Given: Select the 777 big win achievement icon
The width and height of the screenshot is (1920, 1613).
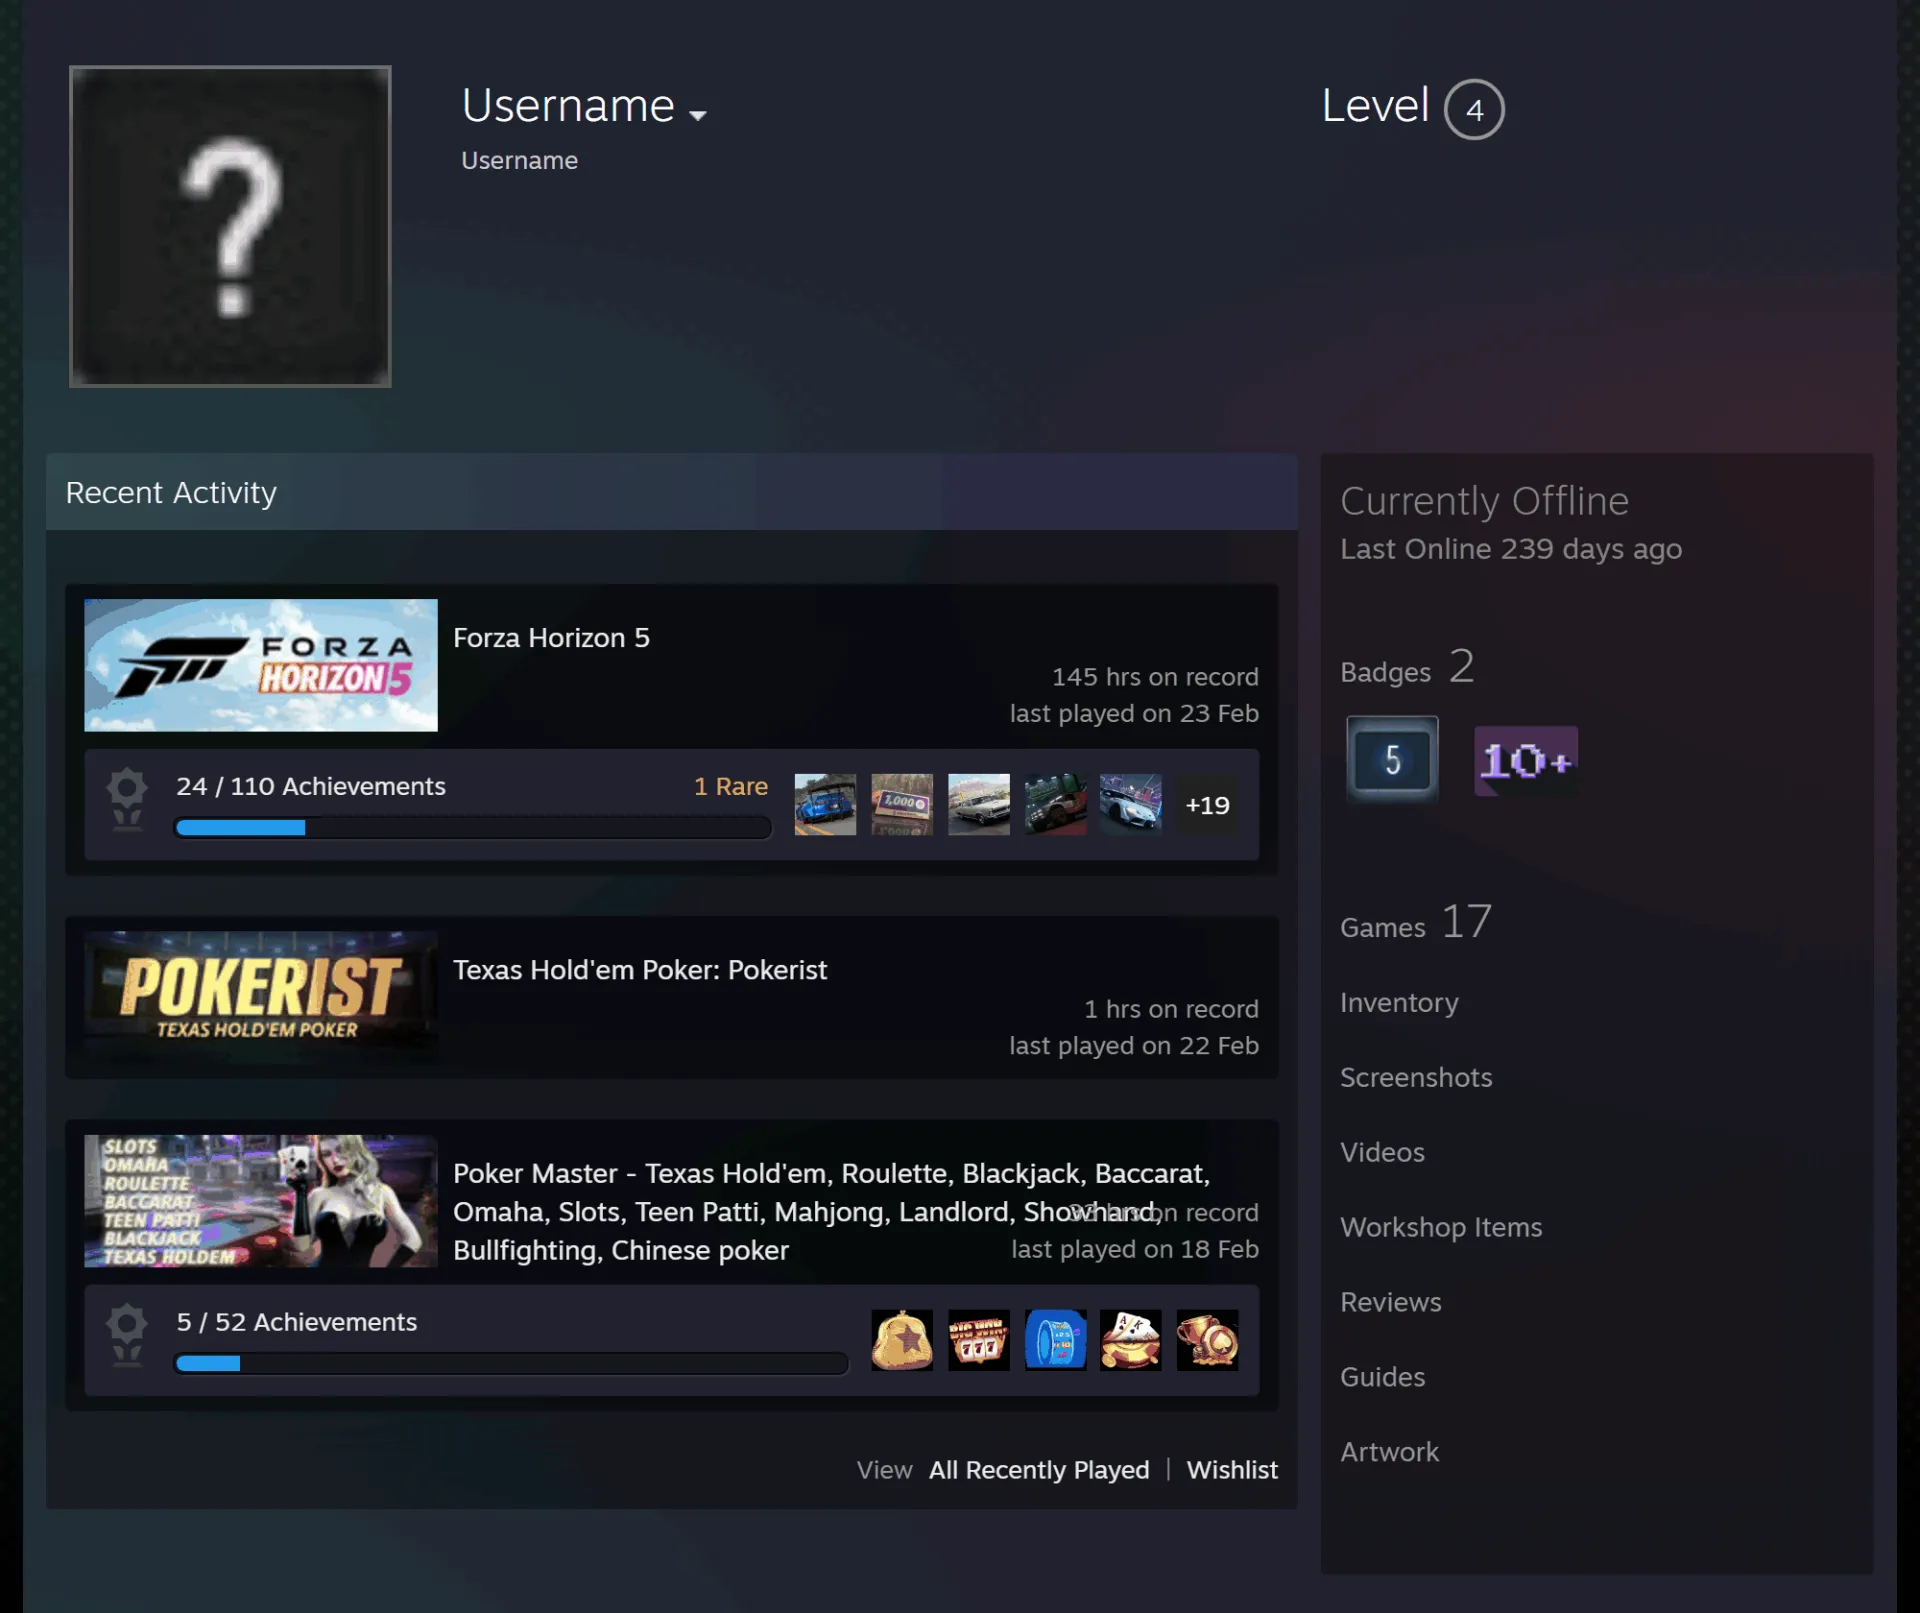Looking at the screenshot, I should click(979, 1340).
